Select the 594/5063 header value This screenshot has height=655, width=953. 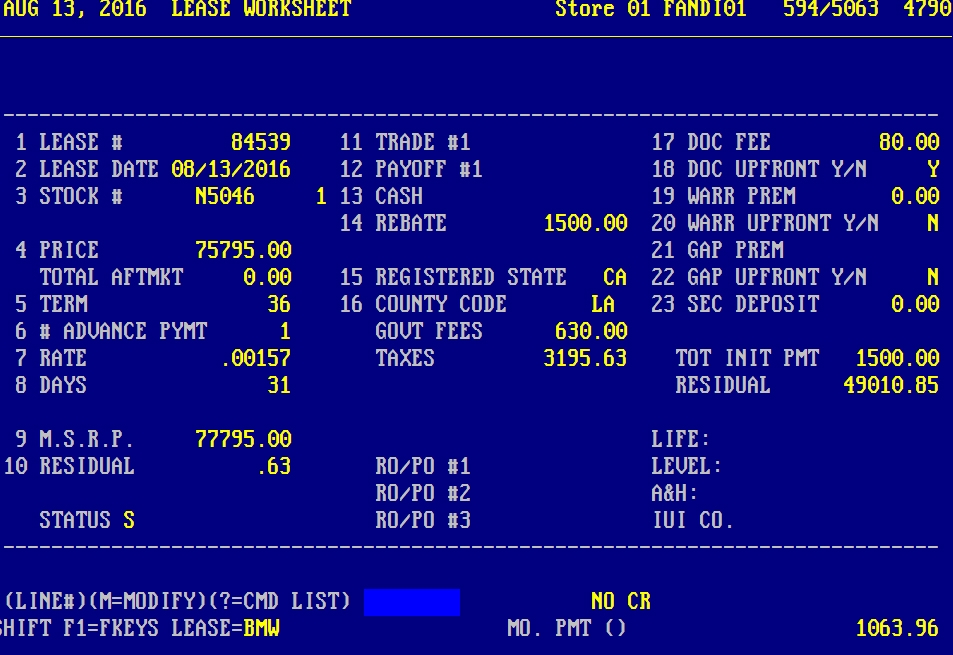[831, 9]
